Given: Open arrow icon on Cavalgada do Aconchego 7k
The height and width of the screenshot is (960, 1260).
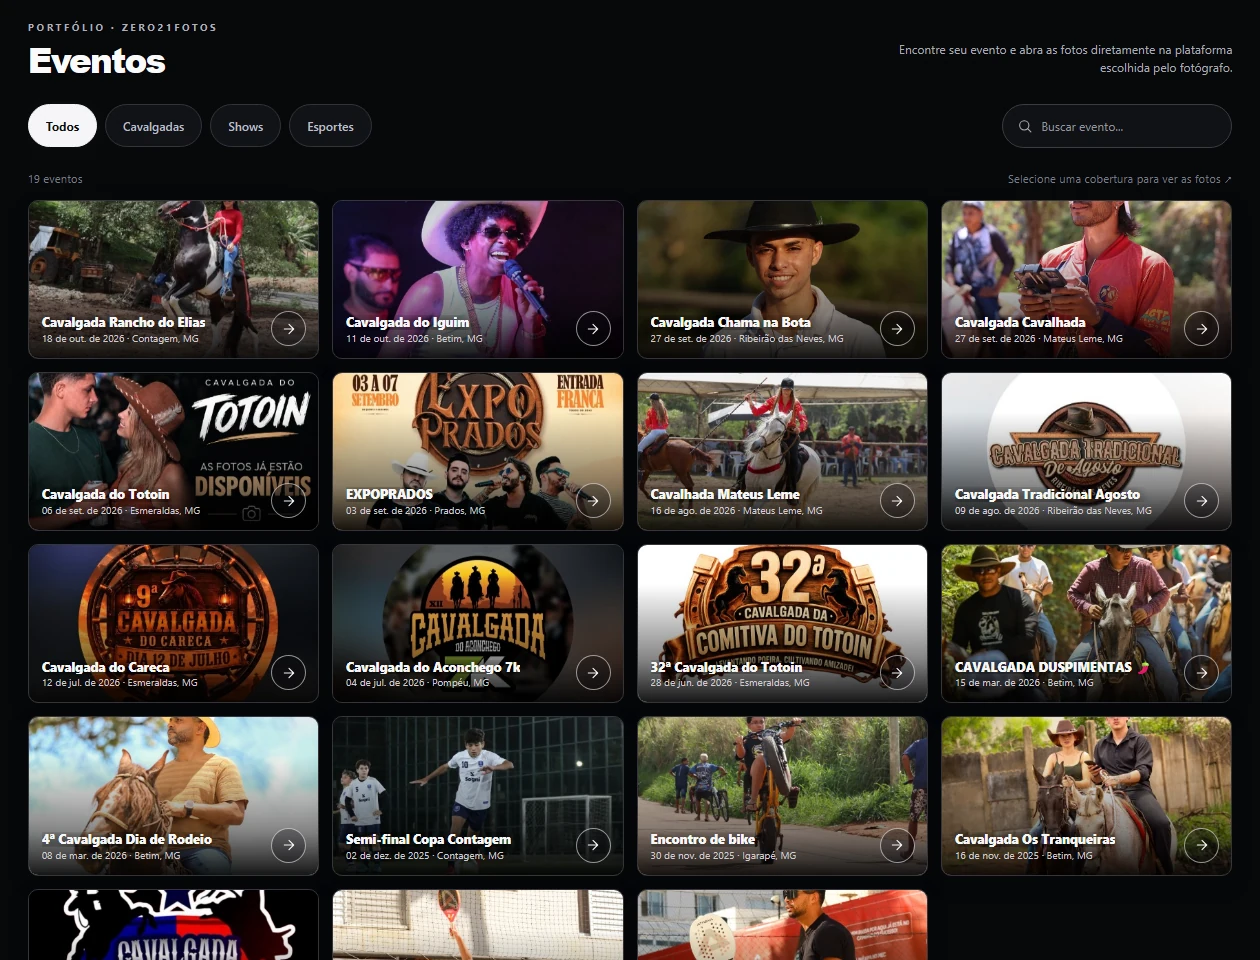Looking at the screenshot, I should pyautogui.click(x=593, y=673).
